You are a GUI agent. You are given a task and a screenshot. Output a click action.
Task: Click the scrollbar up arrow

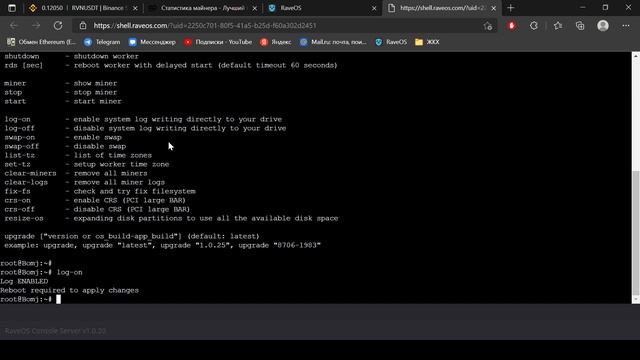tap(636, 56)
